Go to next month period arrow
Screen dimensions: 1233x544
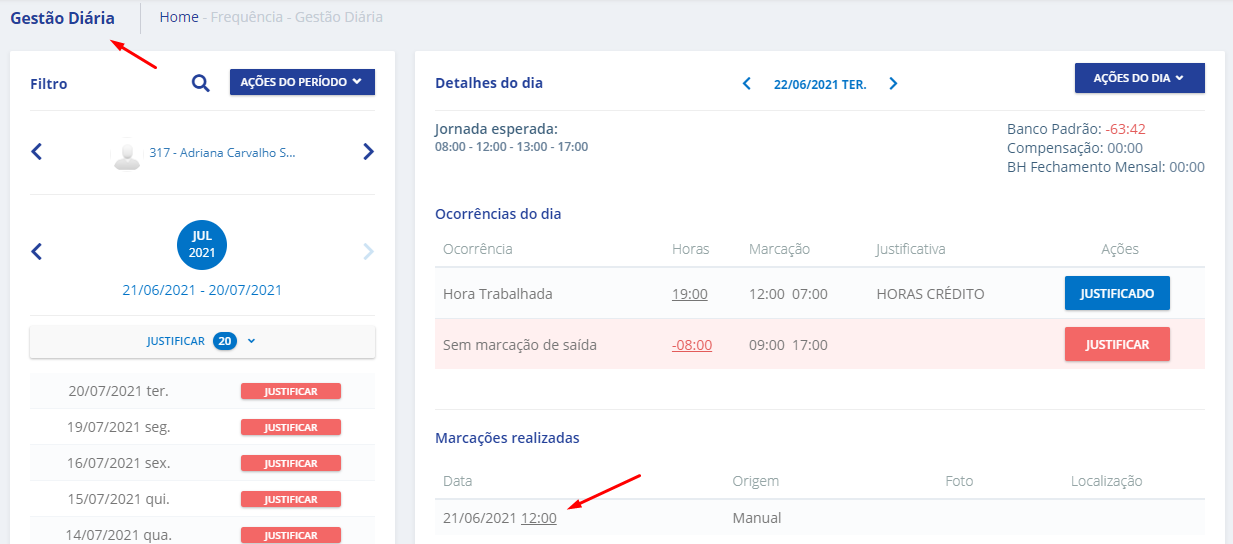[368, 251]
